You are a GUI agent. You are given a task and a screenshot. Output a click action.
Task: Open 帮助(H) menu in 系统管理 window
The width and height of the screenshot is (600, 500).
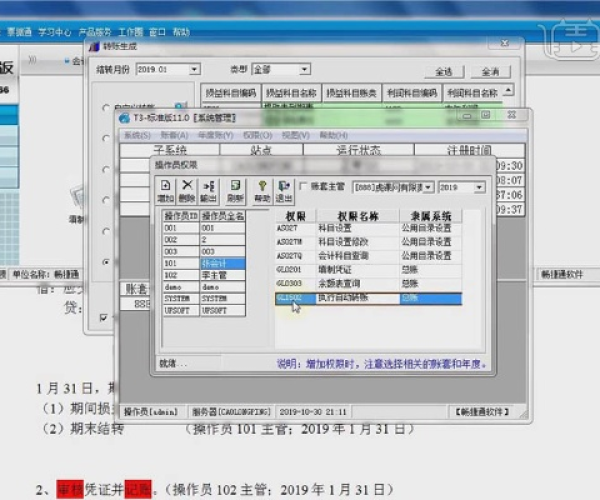[x=334, y=135]
